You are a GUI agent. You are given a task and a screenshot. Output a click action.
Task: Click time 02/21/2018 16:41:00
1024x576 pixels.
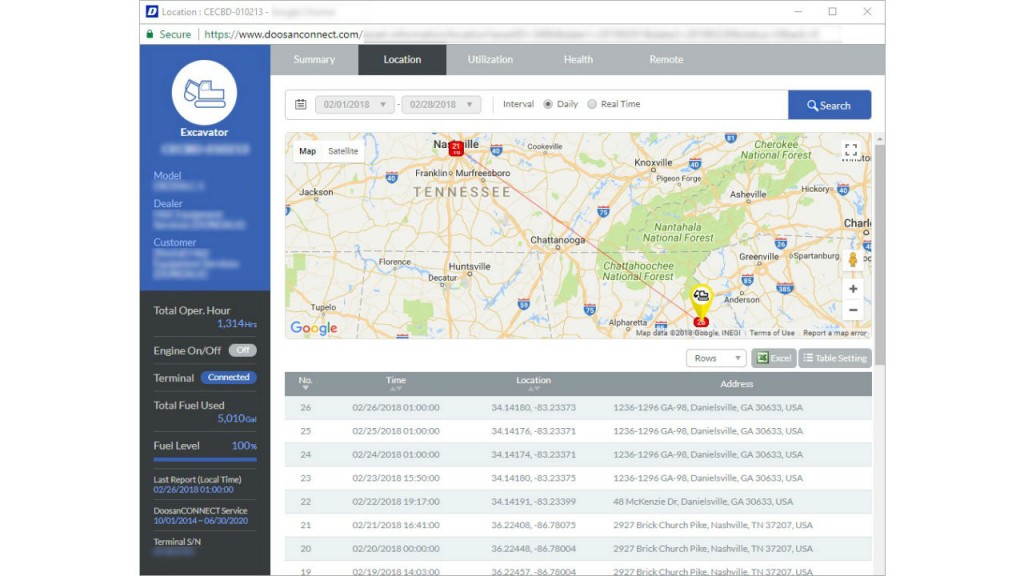point(396,525)
